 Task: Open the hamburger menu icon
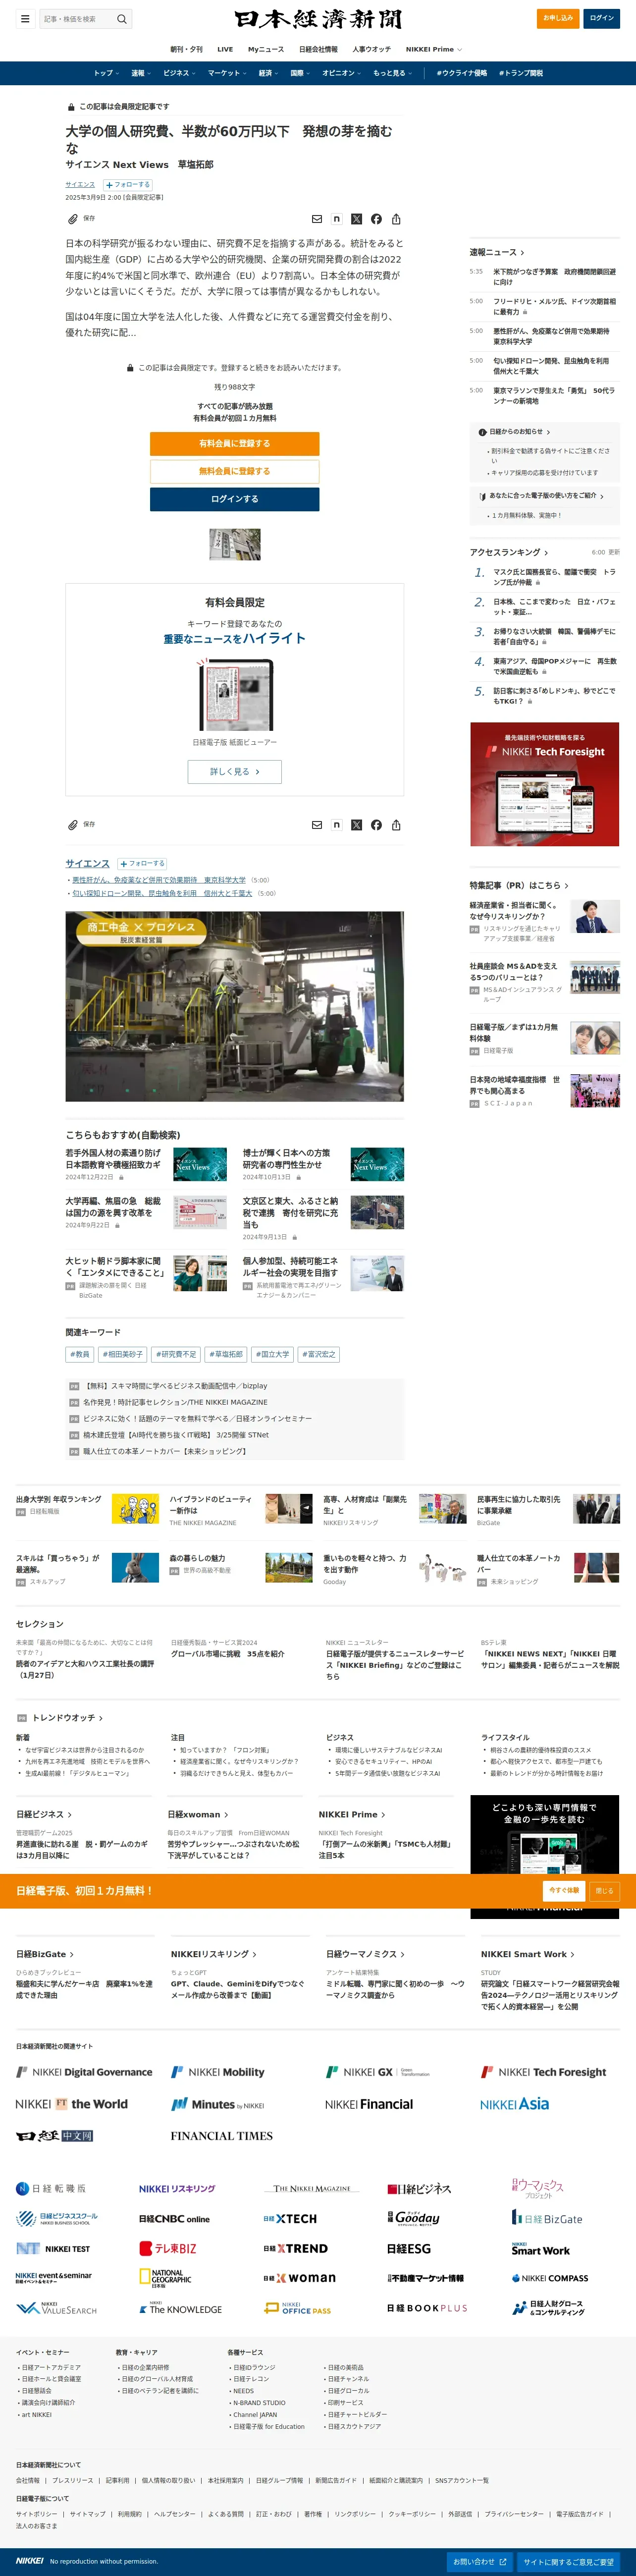(x=25, y=19)
